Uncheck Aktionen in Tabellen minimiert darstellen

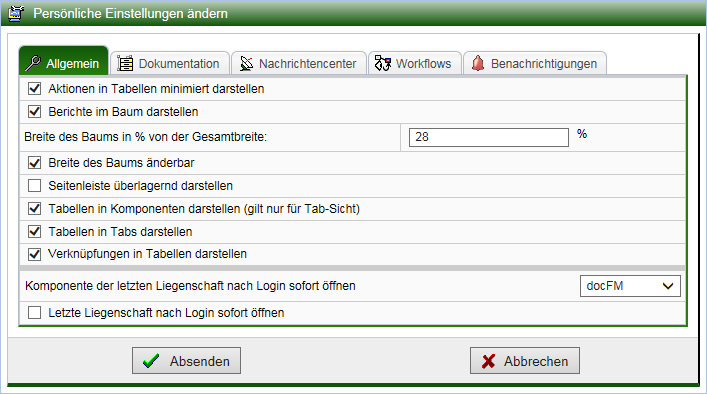[35, 88]
